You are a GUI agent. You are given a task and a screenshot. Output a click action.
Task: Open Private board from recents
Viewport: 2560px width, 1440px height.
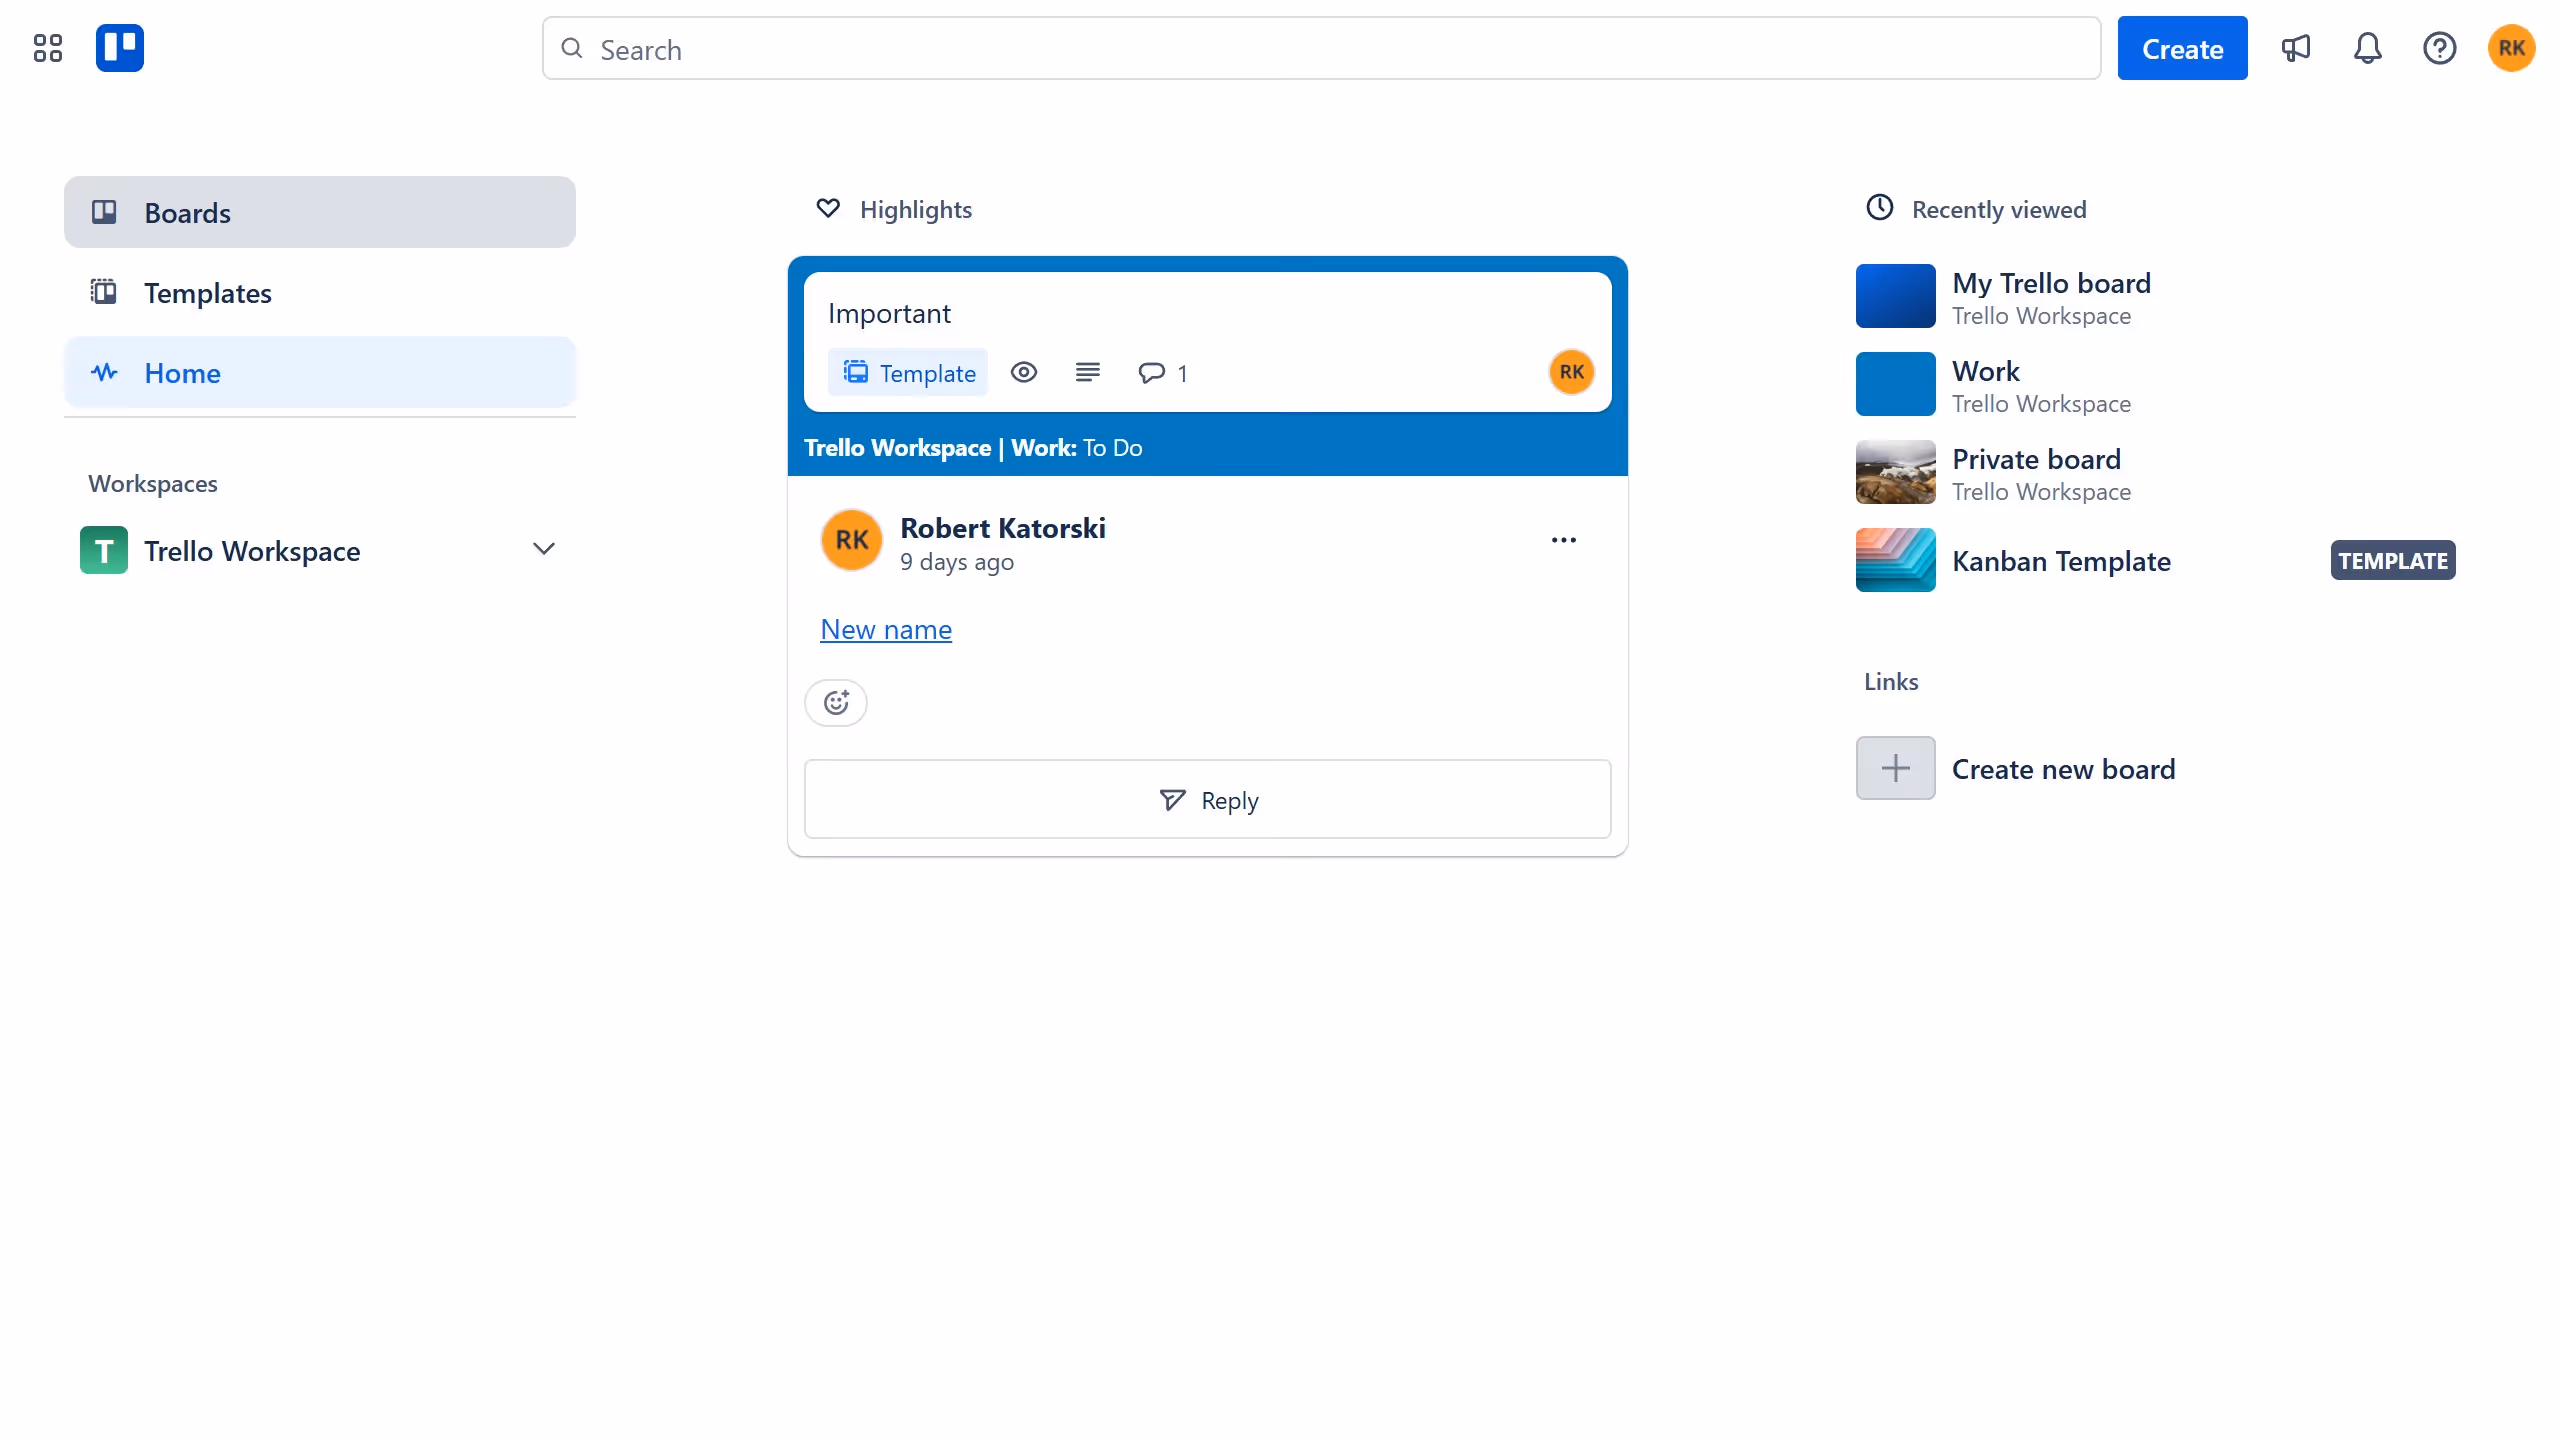click(x=2156, y=472)
